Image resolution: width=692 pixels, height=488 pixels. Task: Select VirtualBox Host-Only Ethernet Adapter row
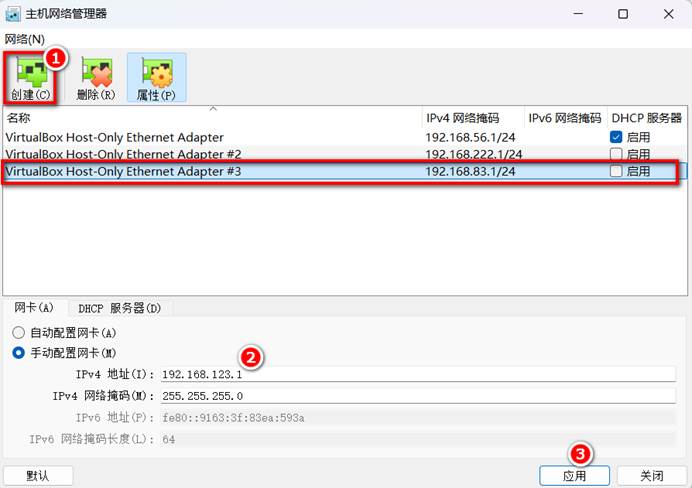(x=345, y=137)
